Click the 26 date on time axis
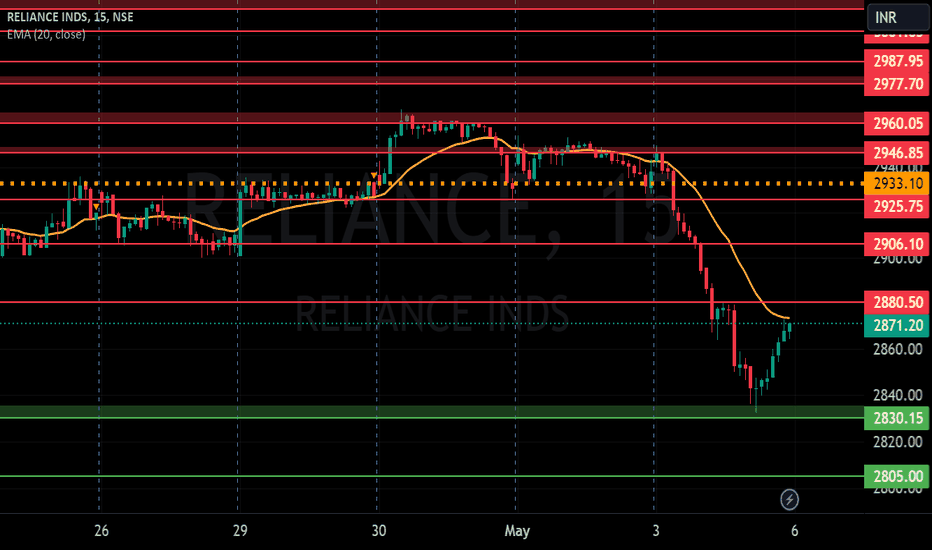Viewport: 932px width, 550px height. [x=101, y=530]
